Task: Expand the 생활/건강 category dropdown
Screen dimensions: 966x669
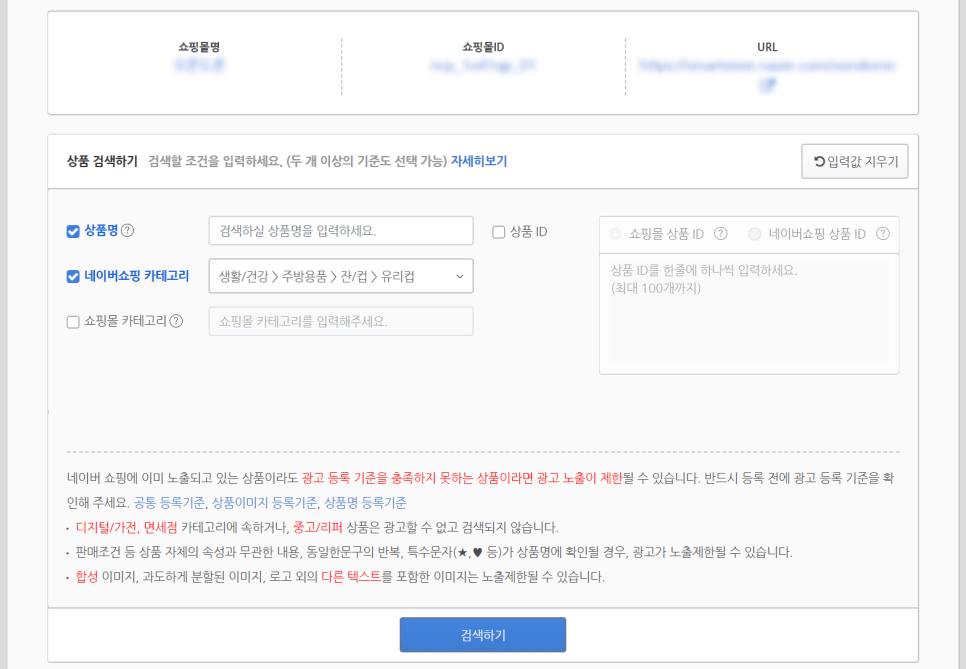Action: coord(341,276)
